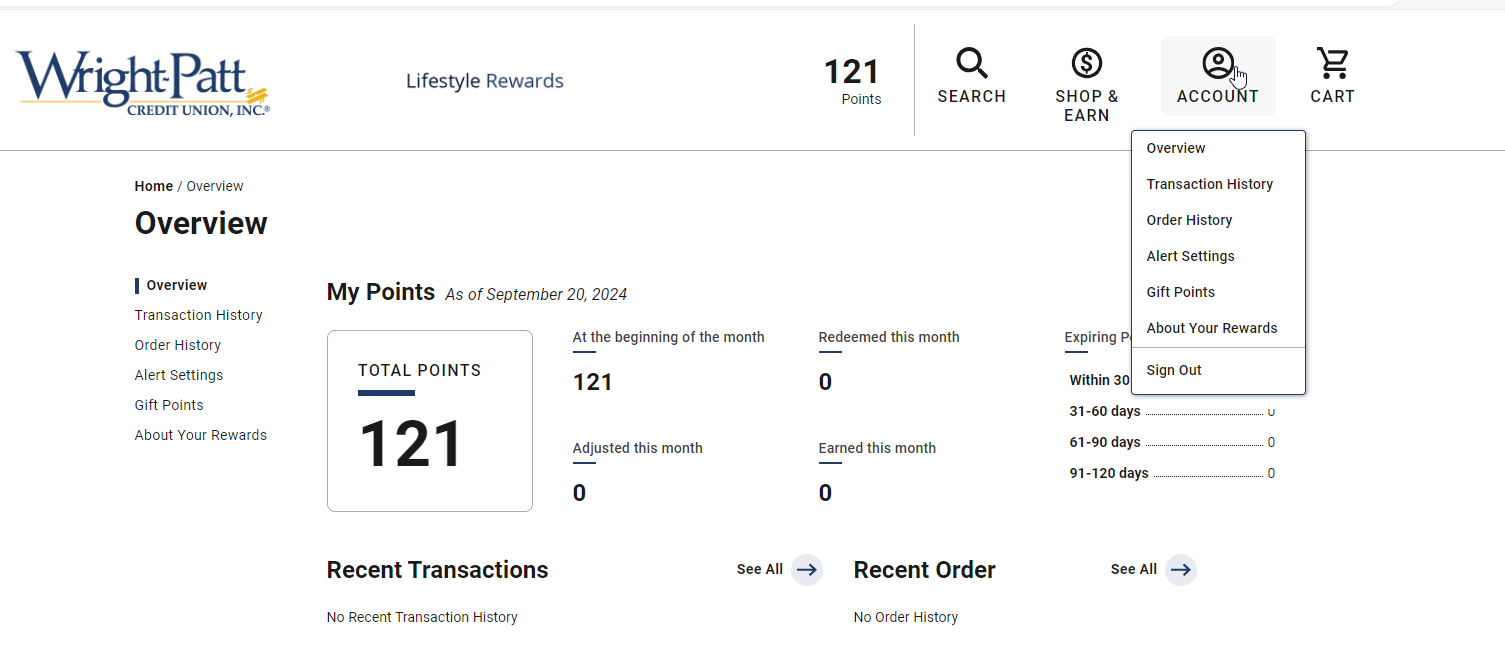Image resolution: width=1505 pixels, height=655 pixels.
Task: Click the 121 Points counter
Action: 851,80
